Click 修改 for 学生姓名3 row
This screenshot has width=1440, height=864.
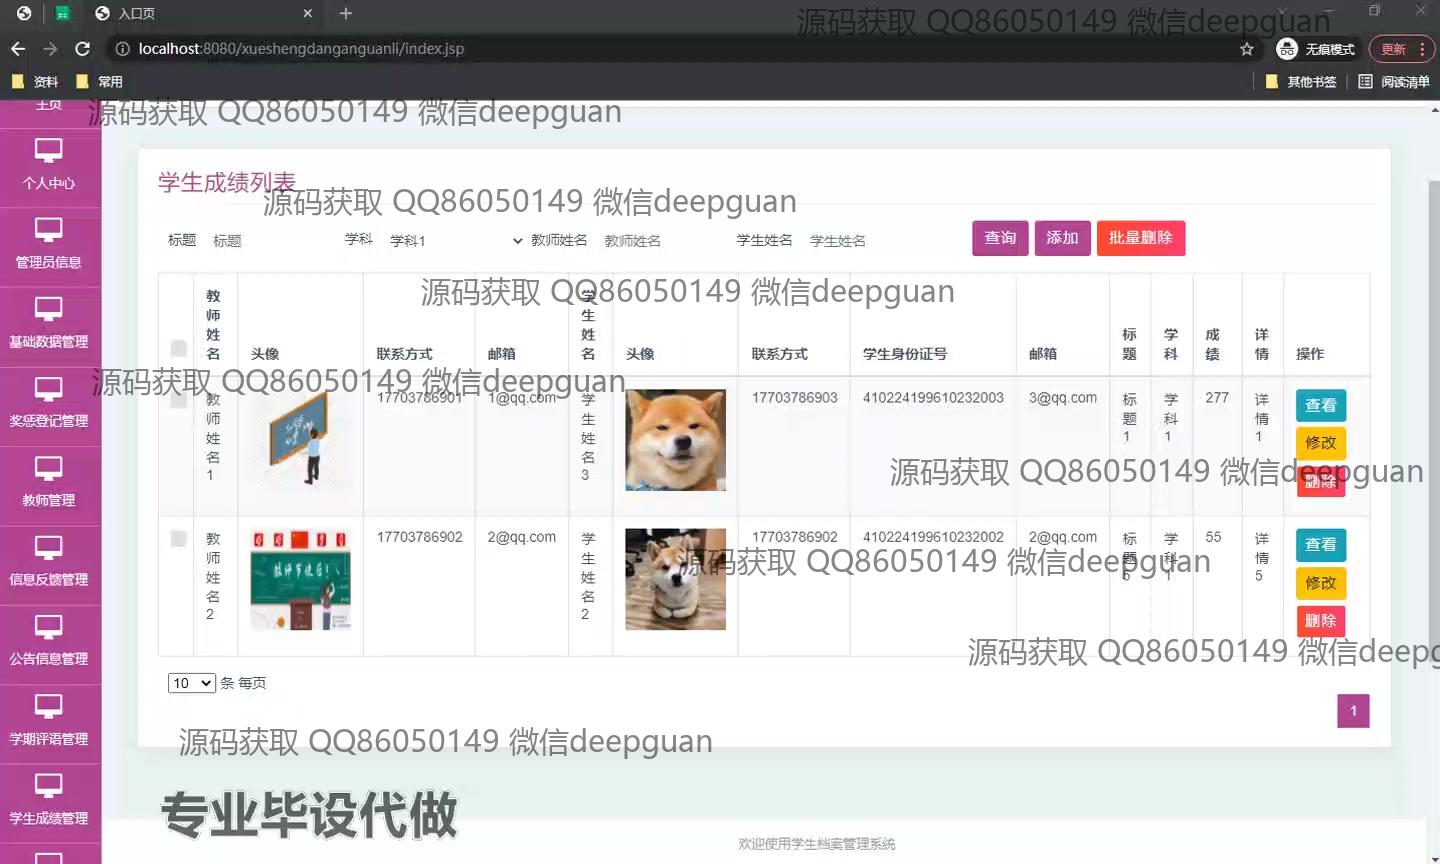[1320, 443]
